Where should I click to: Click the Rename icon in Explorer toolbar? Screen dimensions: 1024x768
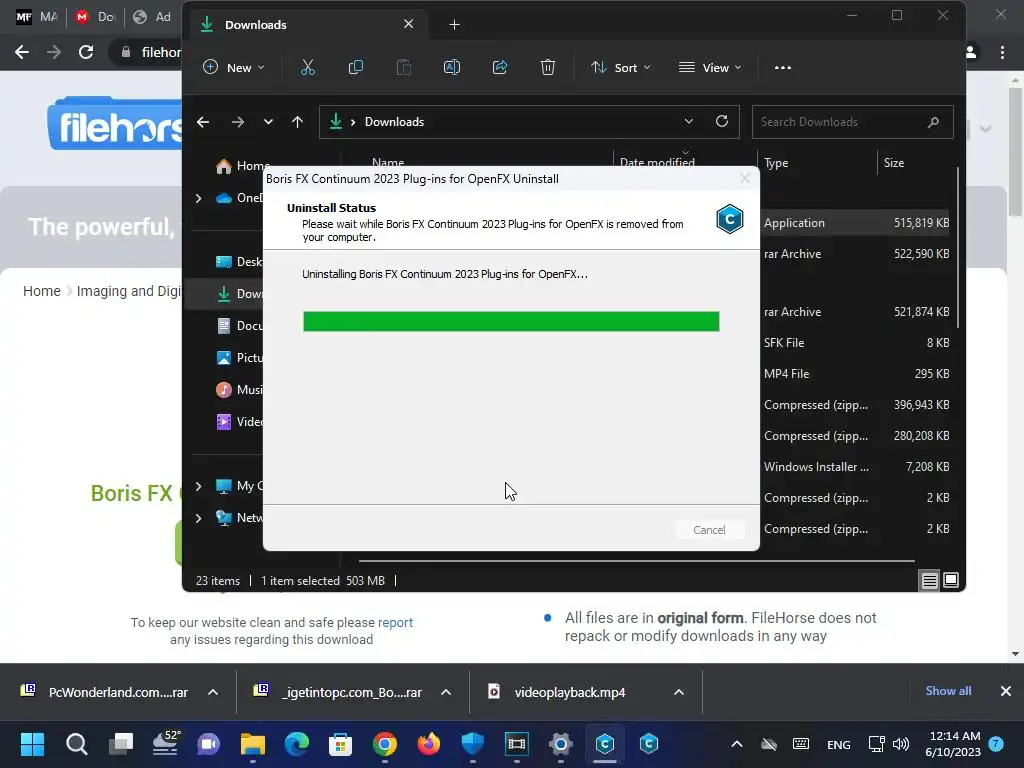tap(452, 67)
